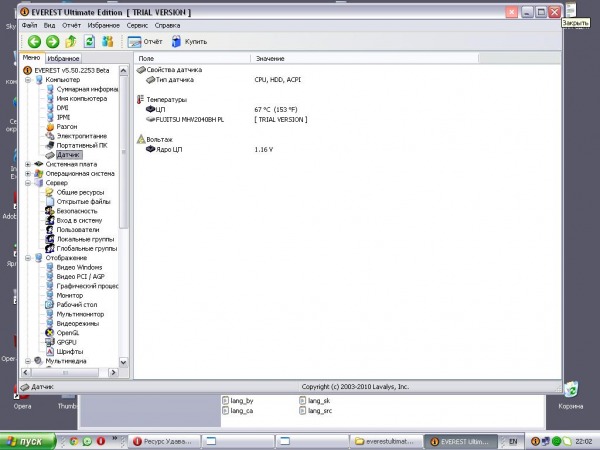This screenshot has width=600, height=450.
Task: Click the Поле column header
Action: pyautogui.click(x=192, y=59)
